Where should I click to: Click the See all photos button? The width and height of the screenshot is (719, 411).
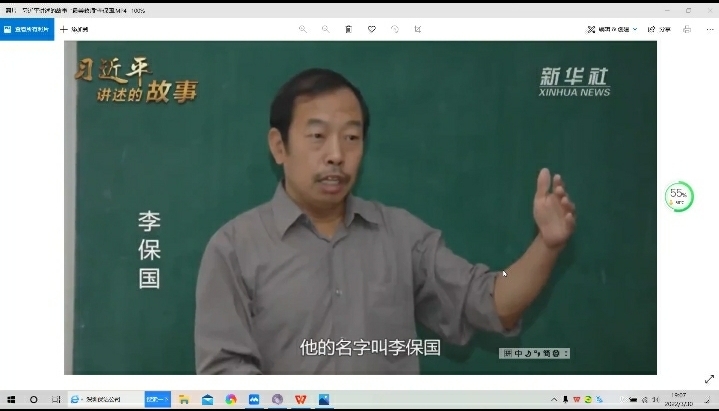(x=27, y=29)
